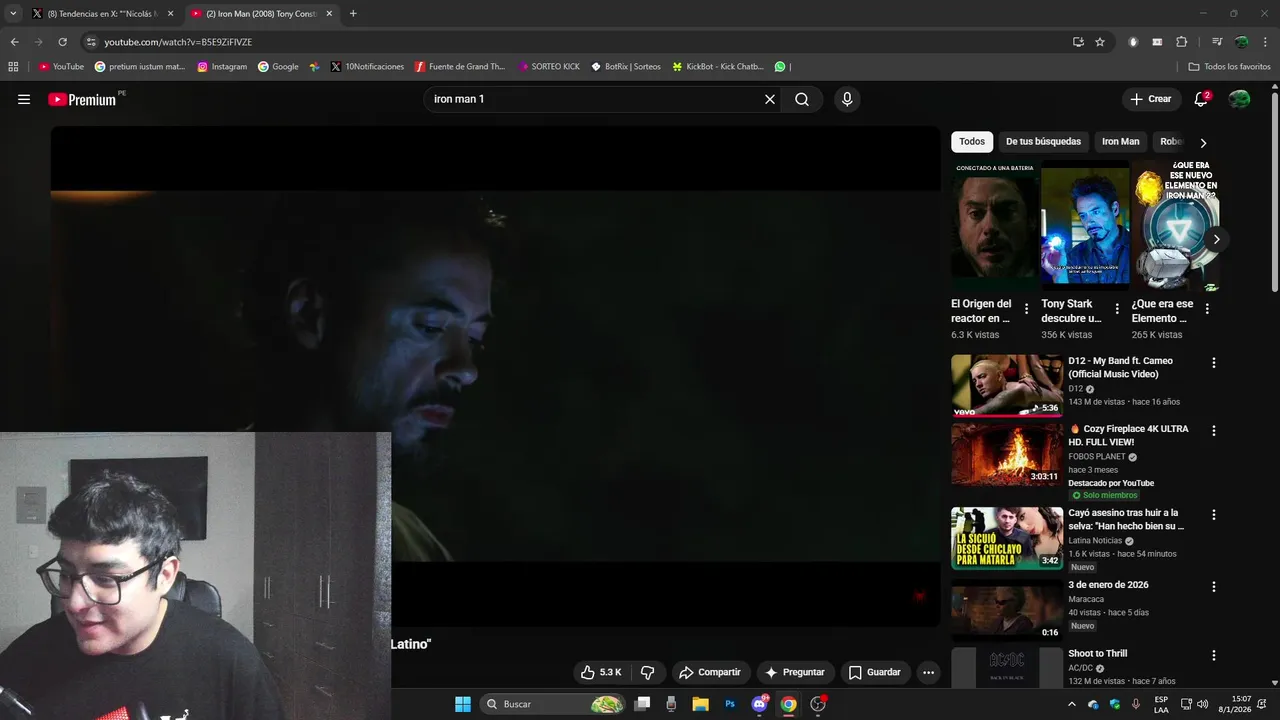Close the Tendencias en X tab
This screenshot has width=1280, height=720.
[x=170, y=14]
